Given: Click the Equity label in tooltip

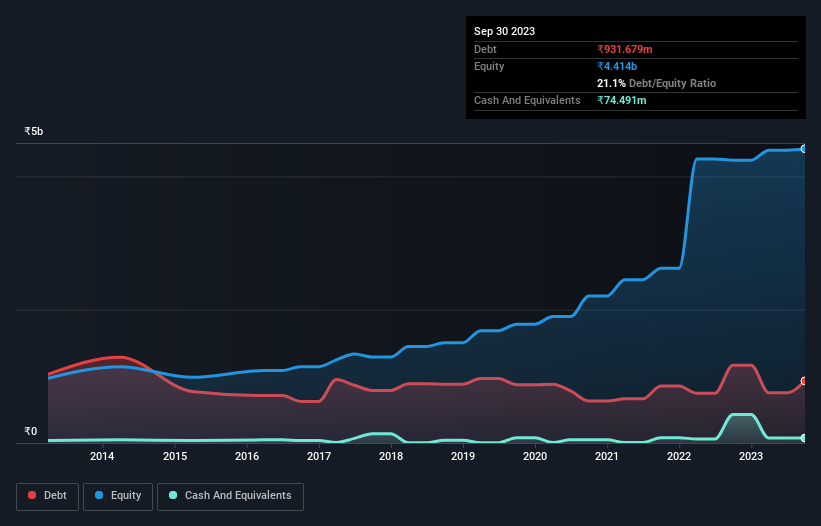Looking at the screenshot, I should pyautogui.click(x=489, y=66).
